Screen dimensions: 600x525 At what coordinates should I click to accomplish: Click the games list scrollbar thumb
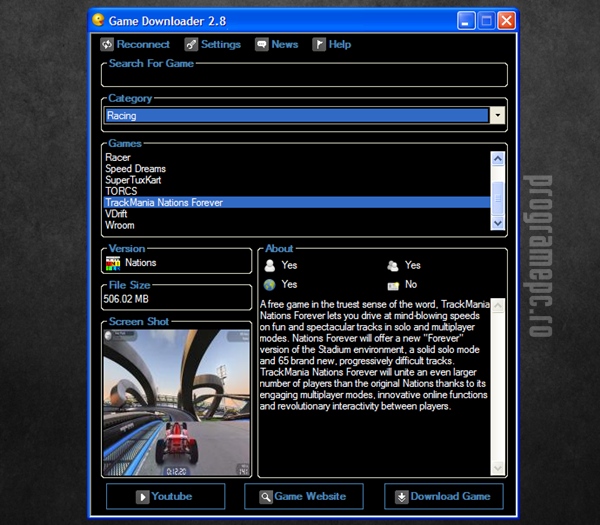497,198
